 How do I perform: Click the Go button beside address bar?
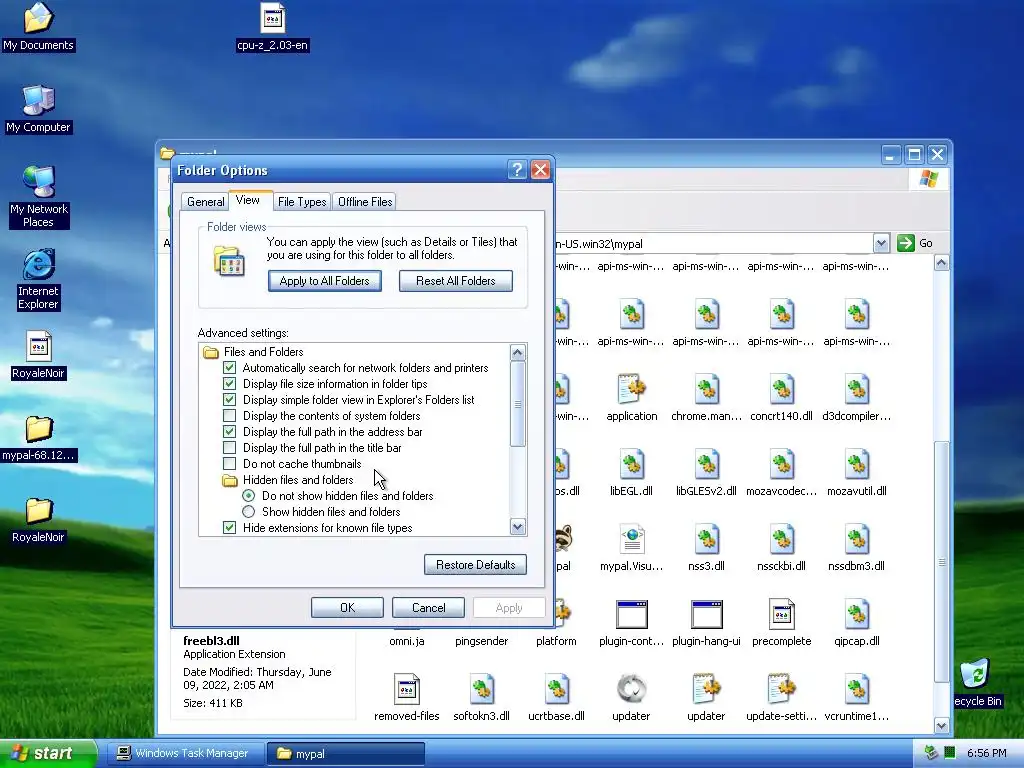[915, 243]
